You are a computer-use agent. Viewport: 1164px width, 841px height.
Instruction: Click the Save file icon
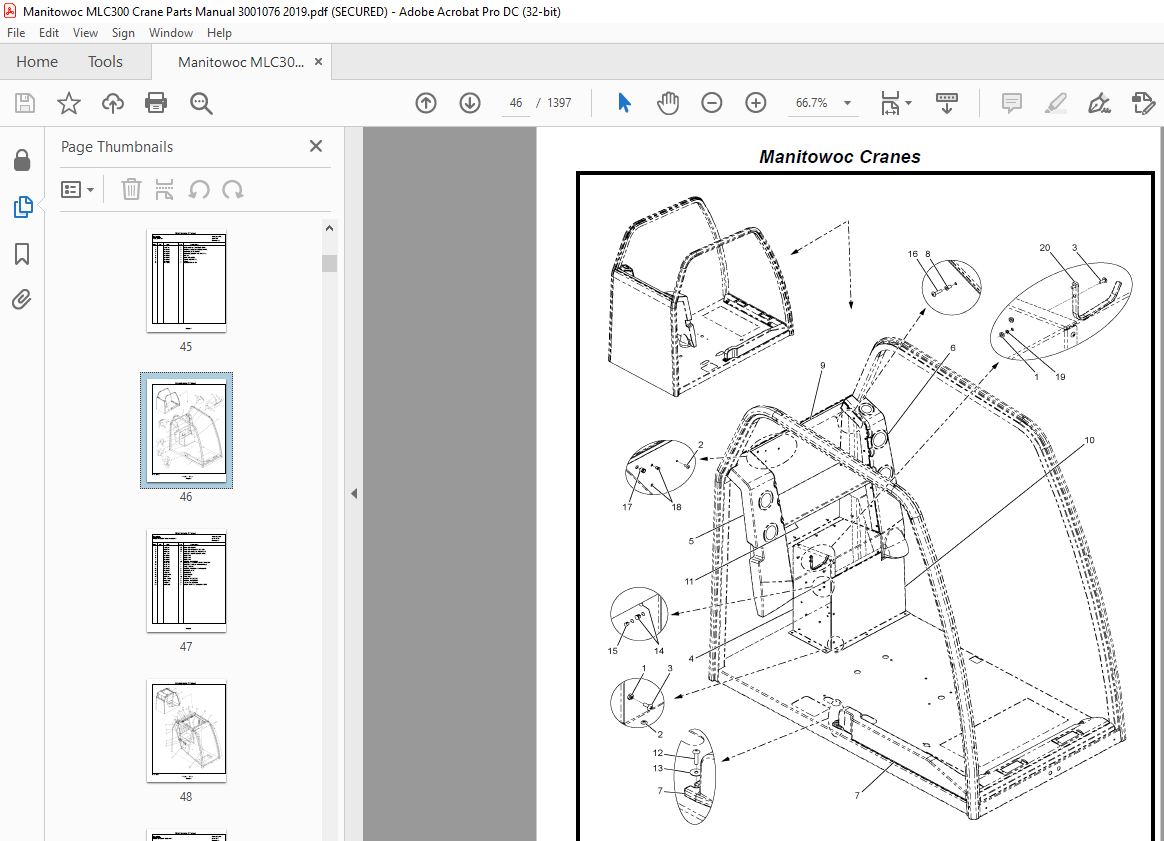(24, 102)
